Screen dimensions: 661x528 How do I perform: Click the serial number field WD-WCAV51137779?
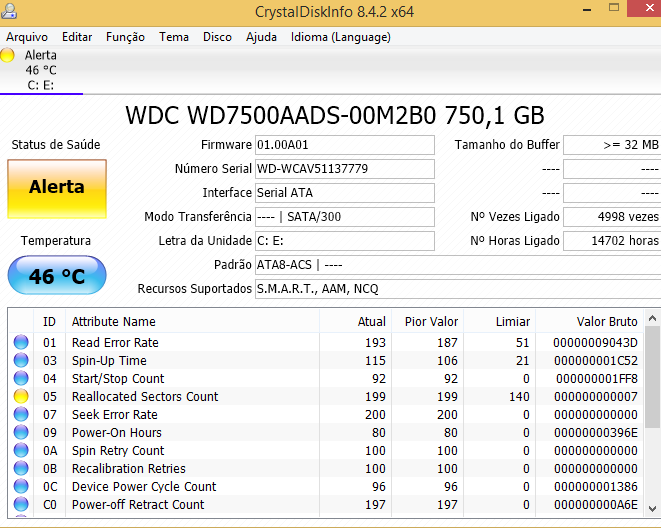tap(344, 169)
